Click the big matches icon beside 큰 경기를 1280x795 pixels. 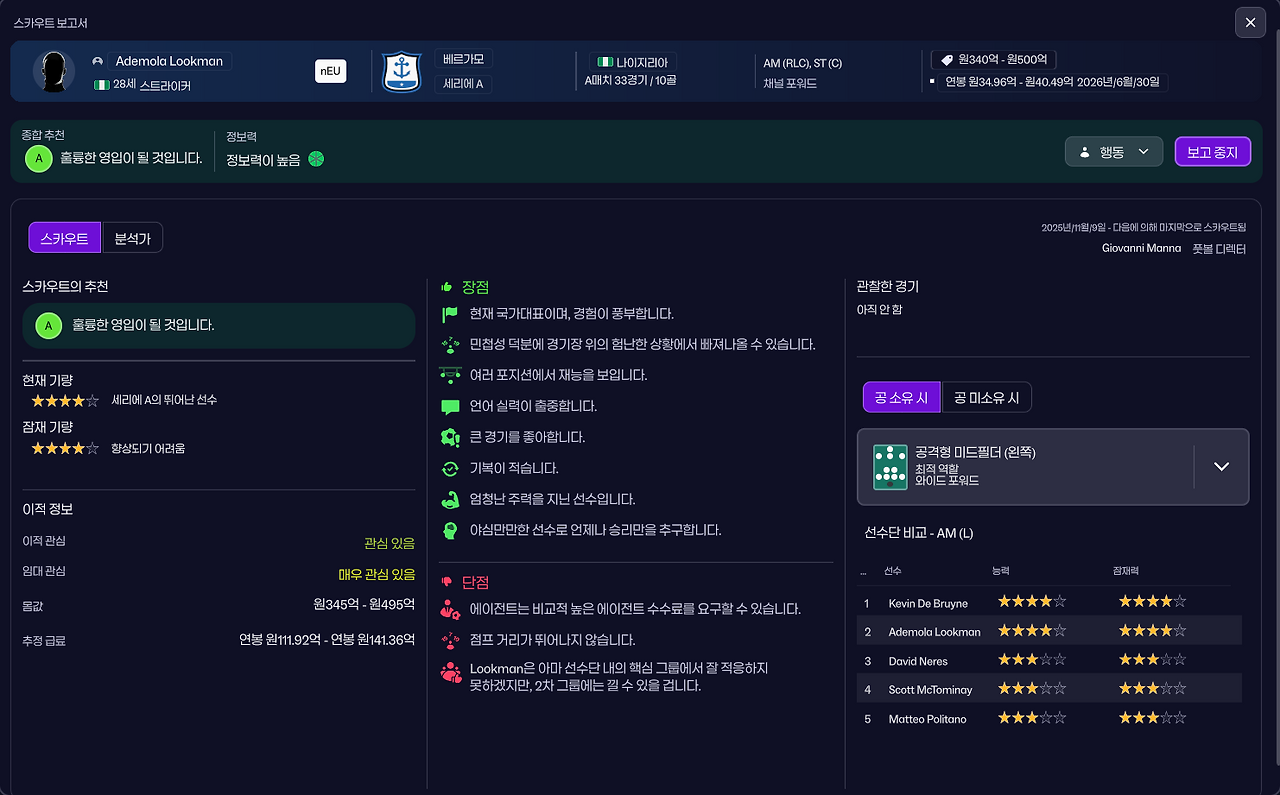450,437
